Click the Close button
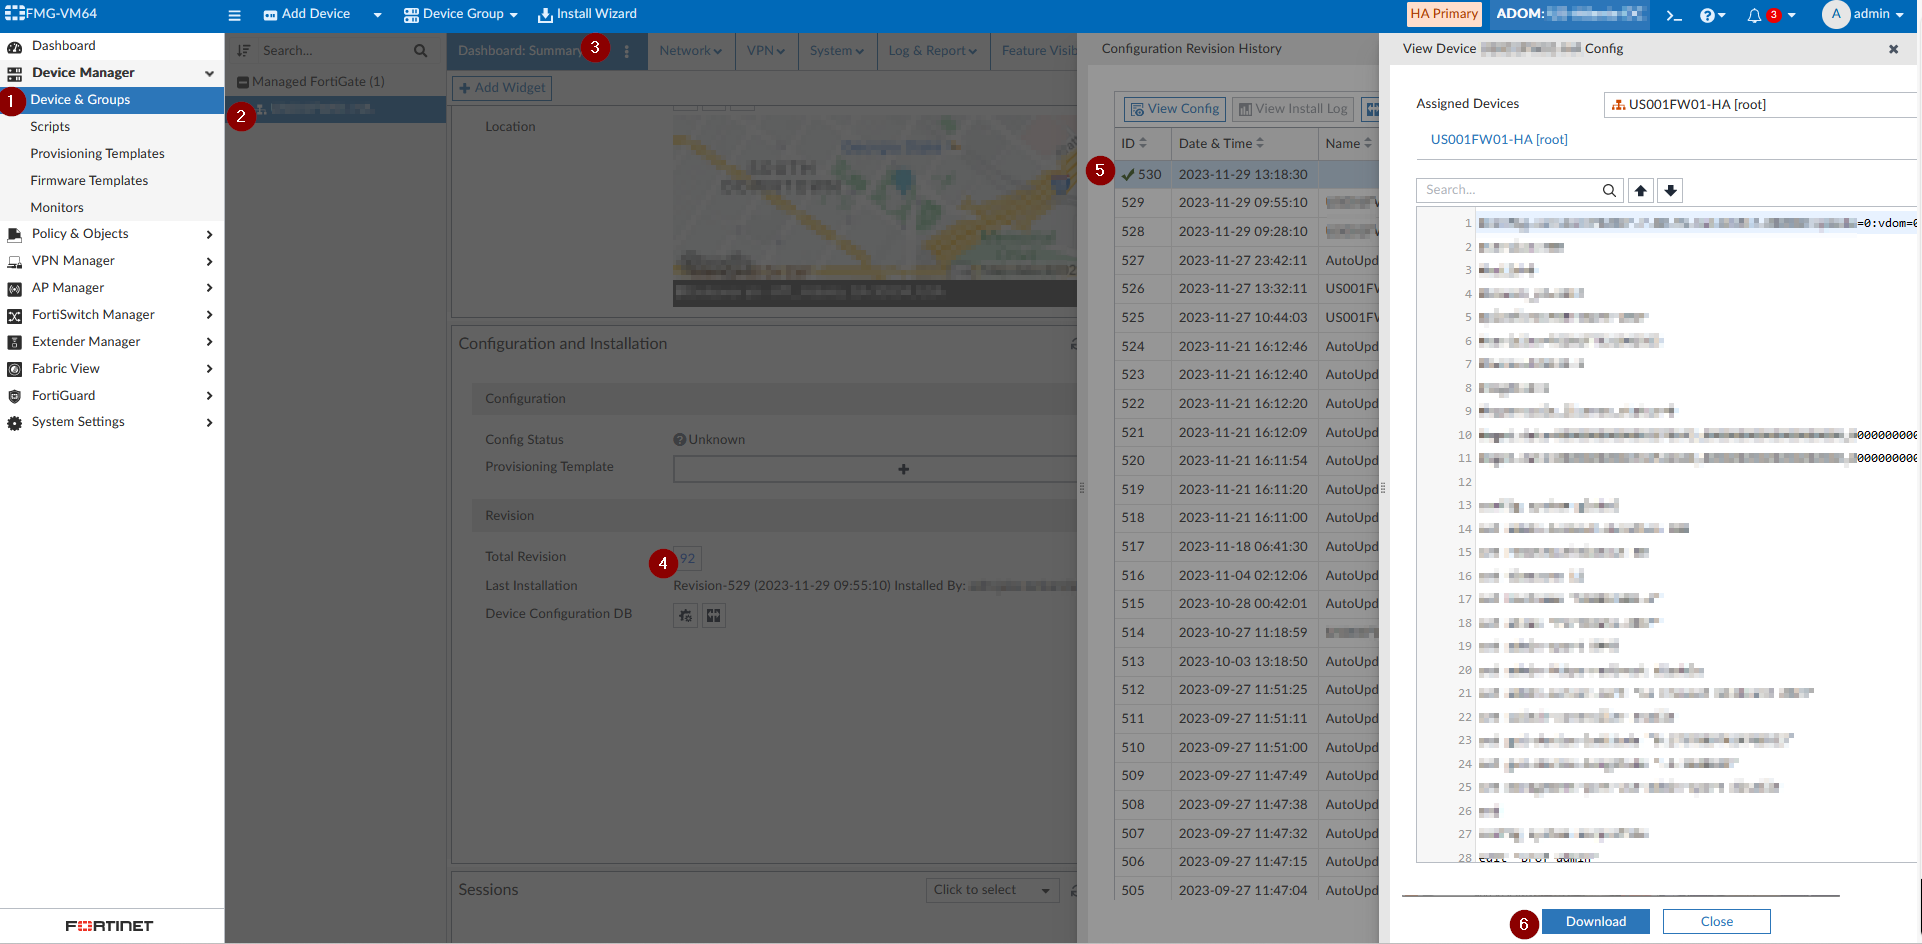1922x944 pixels. (x=1717, y=922)
